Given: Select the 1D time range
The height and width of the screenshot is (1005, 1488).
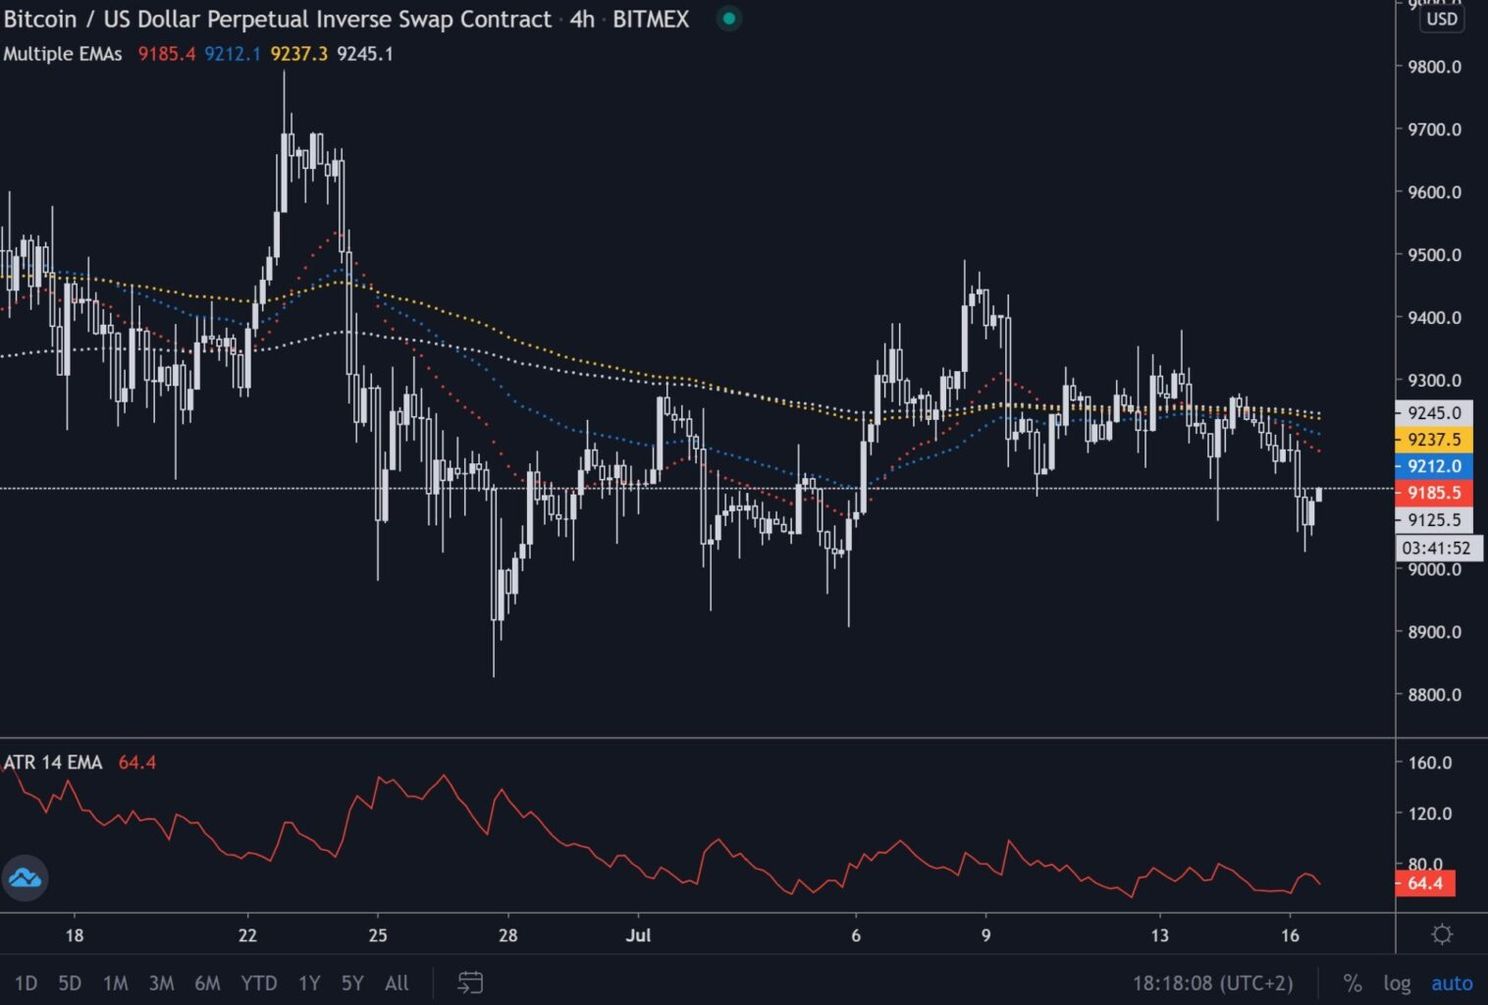Looking at the screenshot, I should pyautogui.click(x=26, y=983).
